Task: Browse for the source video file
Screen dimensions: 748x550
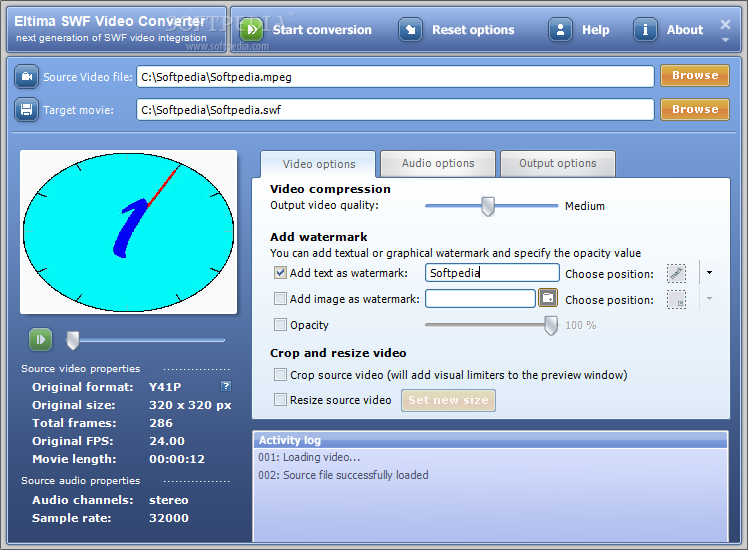Action: tap(695, 75)
